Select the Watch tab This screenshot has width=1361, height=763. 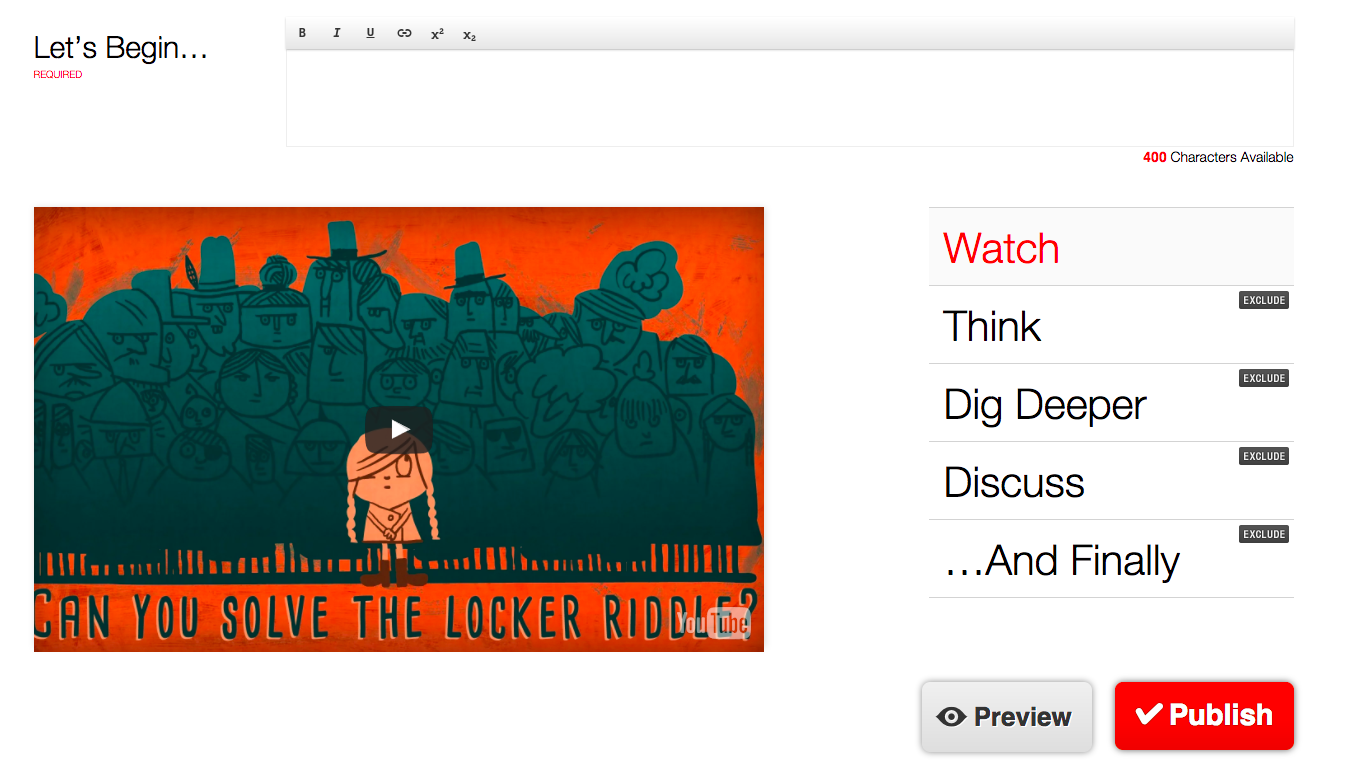(1111, 247)
